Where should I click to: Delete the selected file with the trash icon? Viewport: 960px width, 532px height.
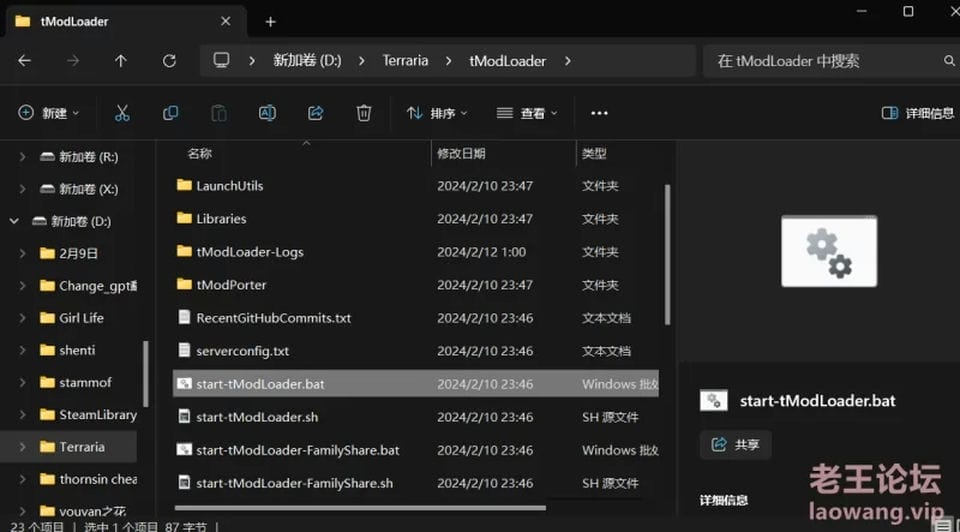pos(364,113)
